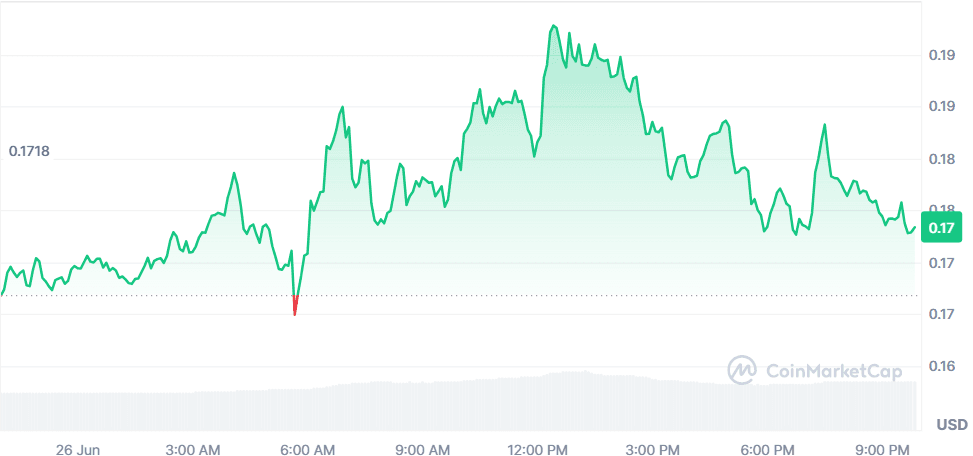Select the 0.1718 opening price label
Screen dimensions: 973x456
coord(29,152)
